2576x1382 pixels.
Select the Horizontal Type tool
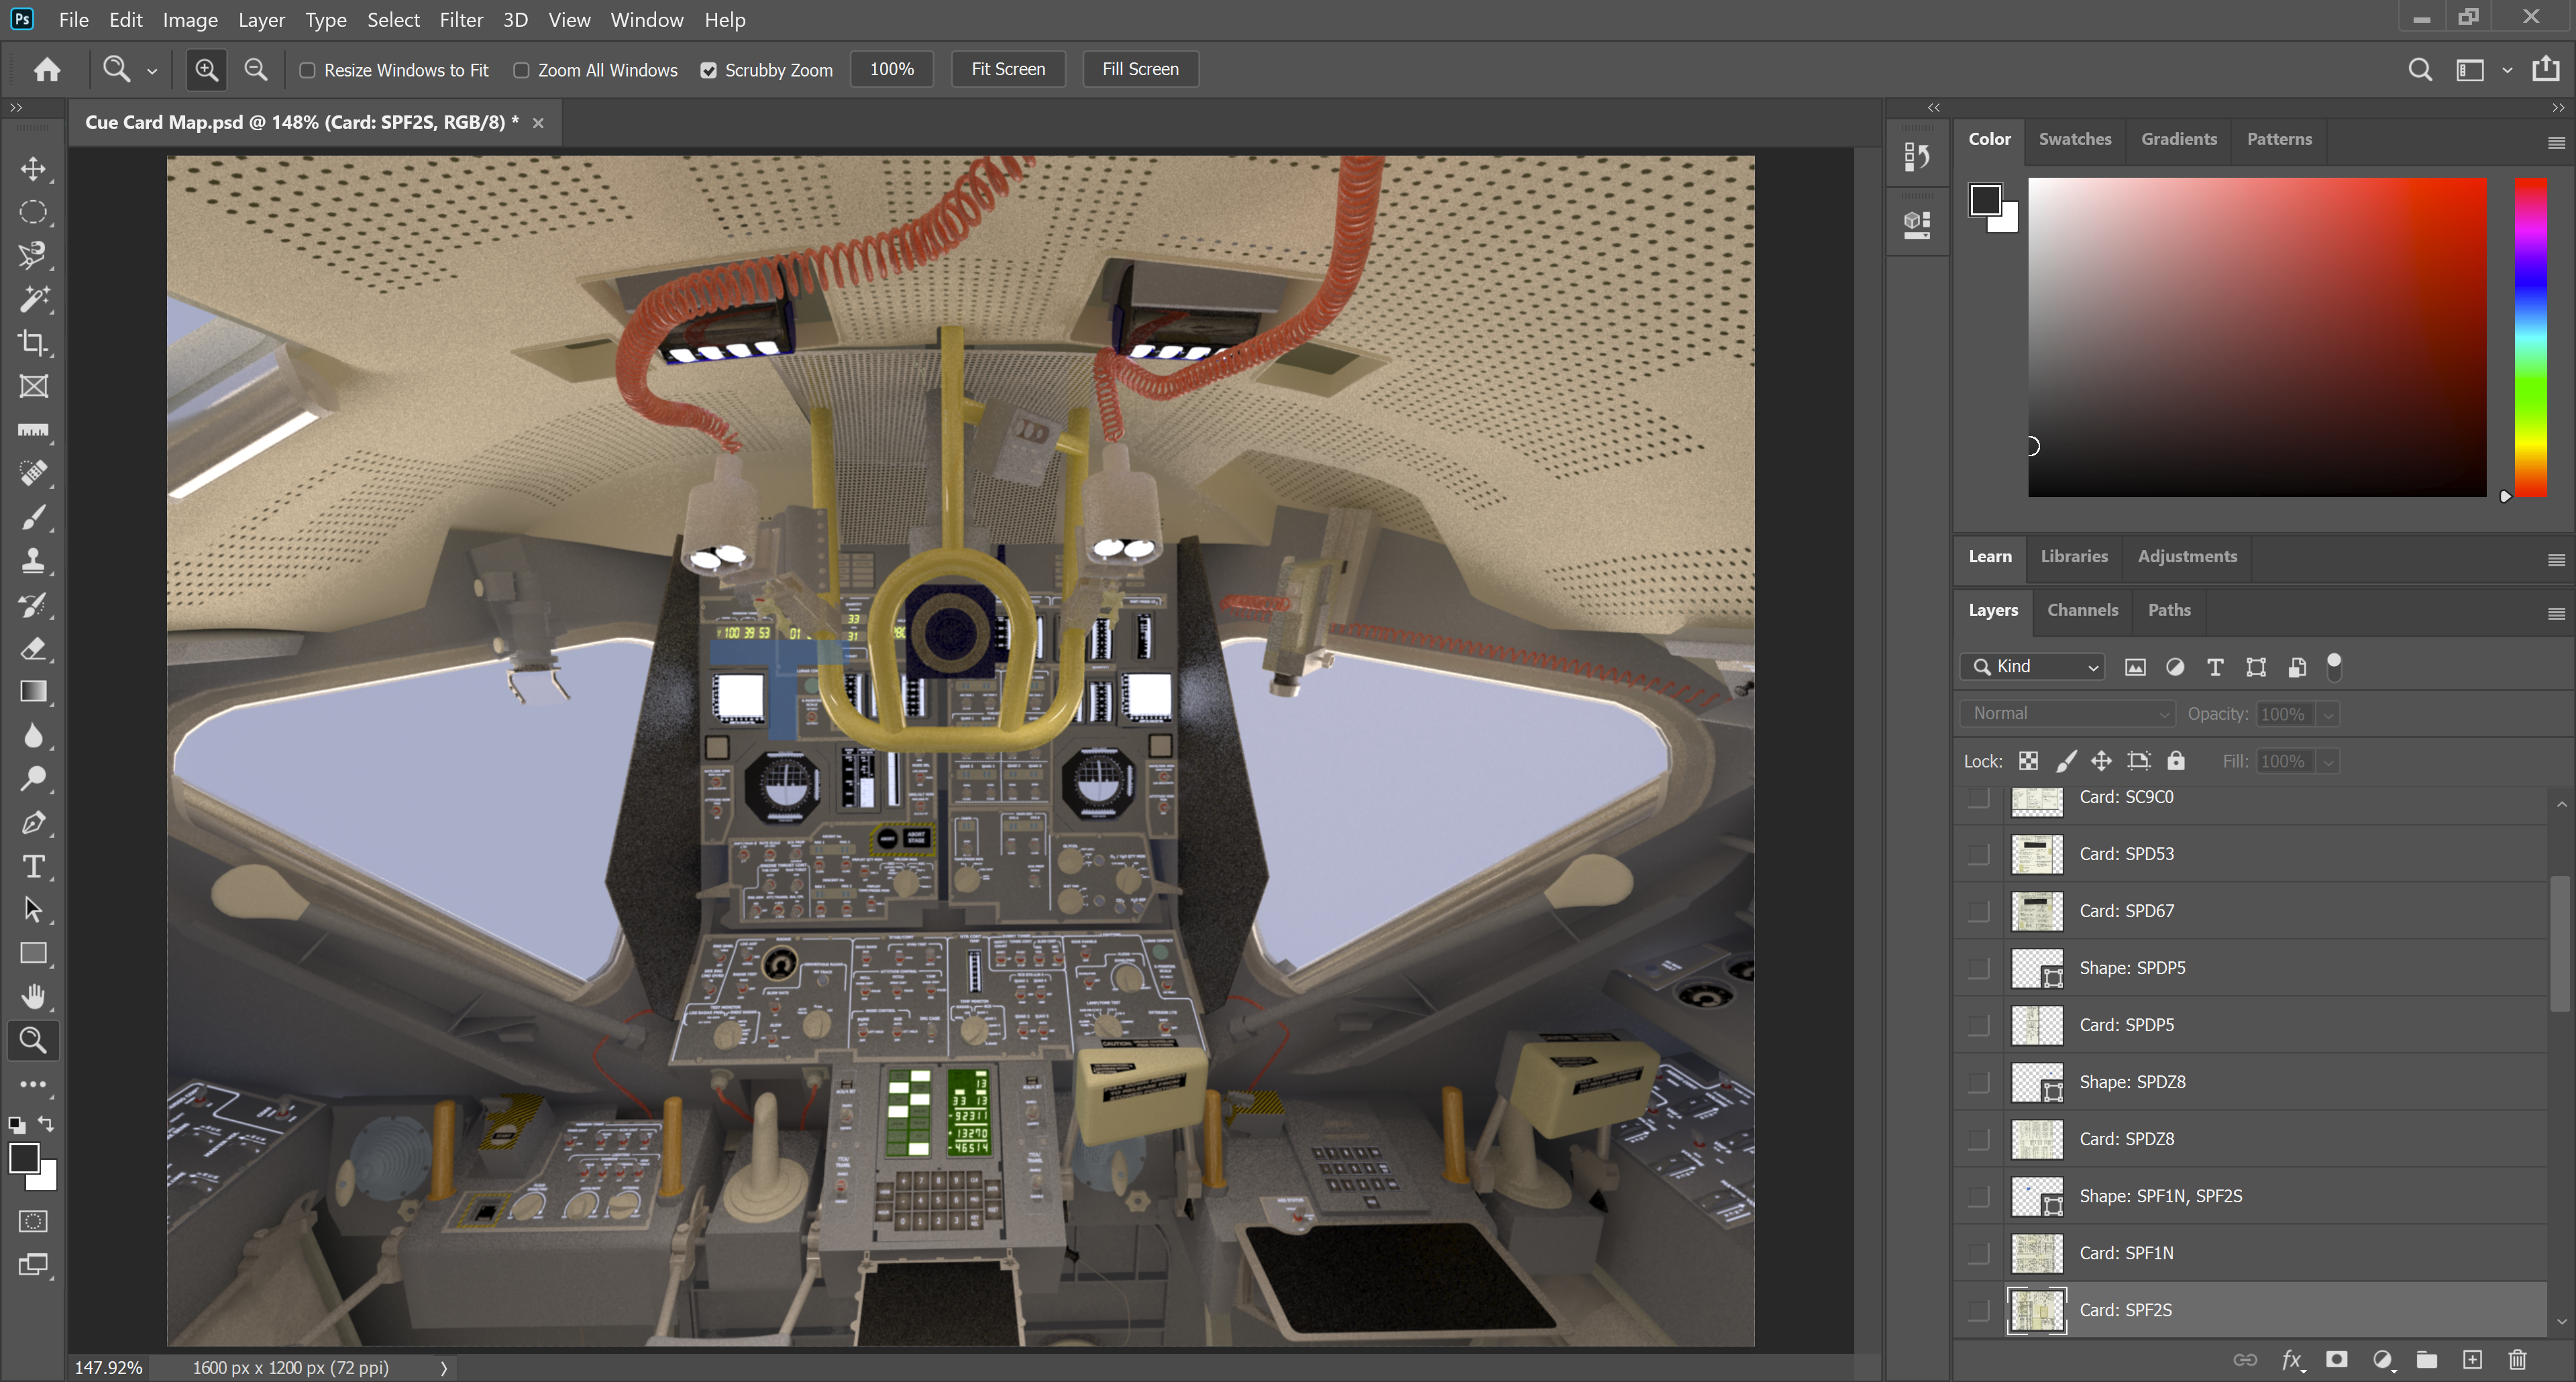(33, 866)
